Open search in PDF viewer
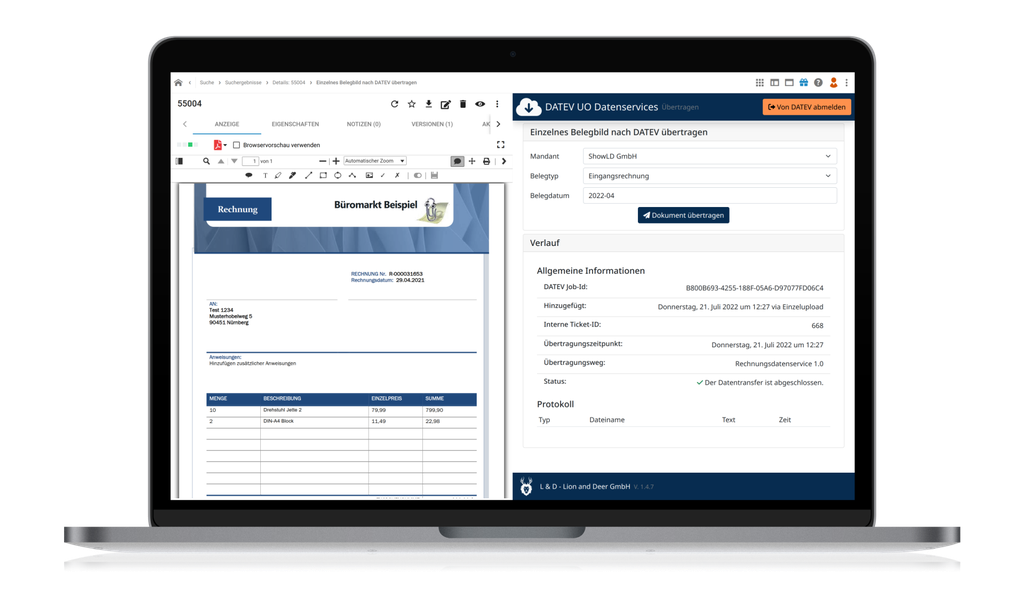The width and height of the screenshot is (1024, 589). click(206, 161)
